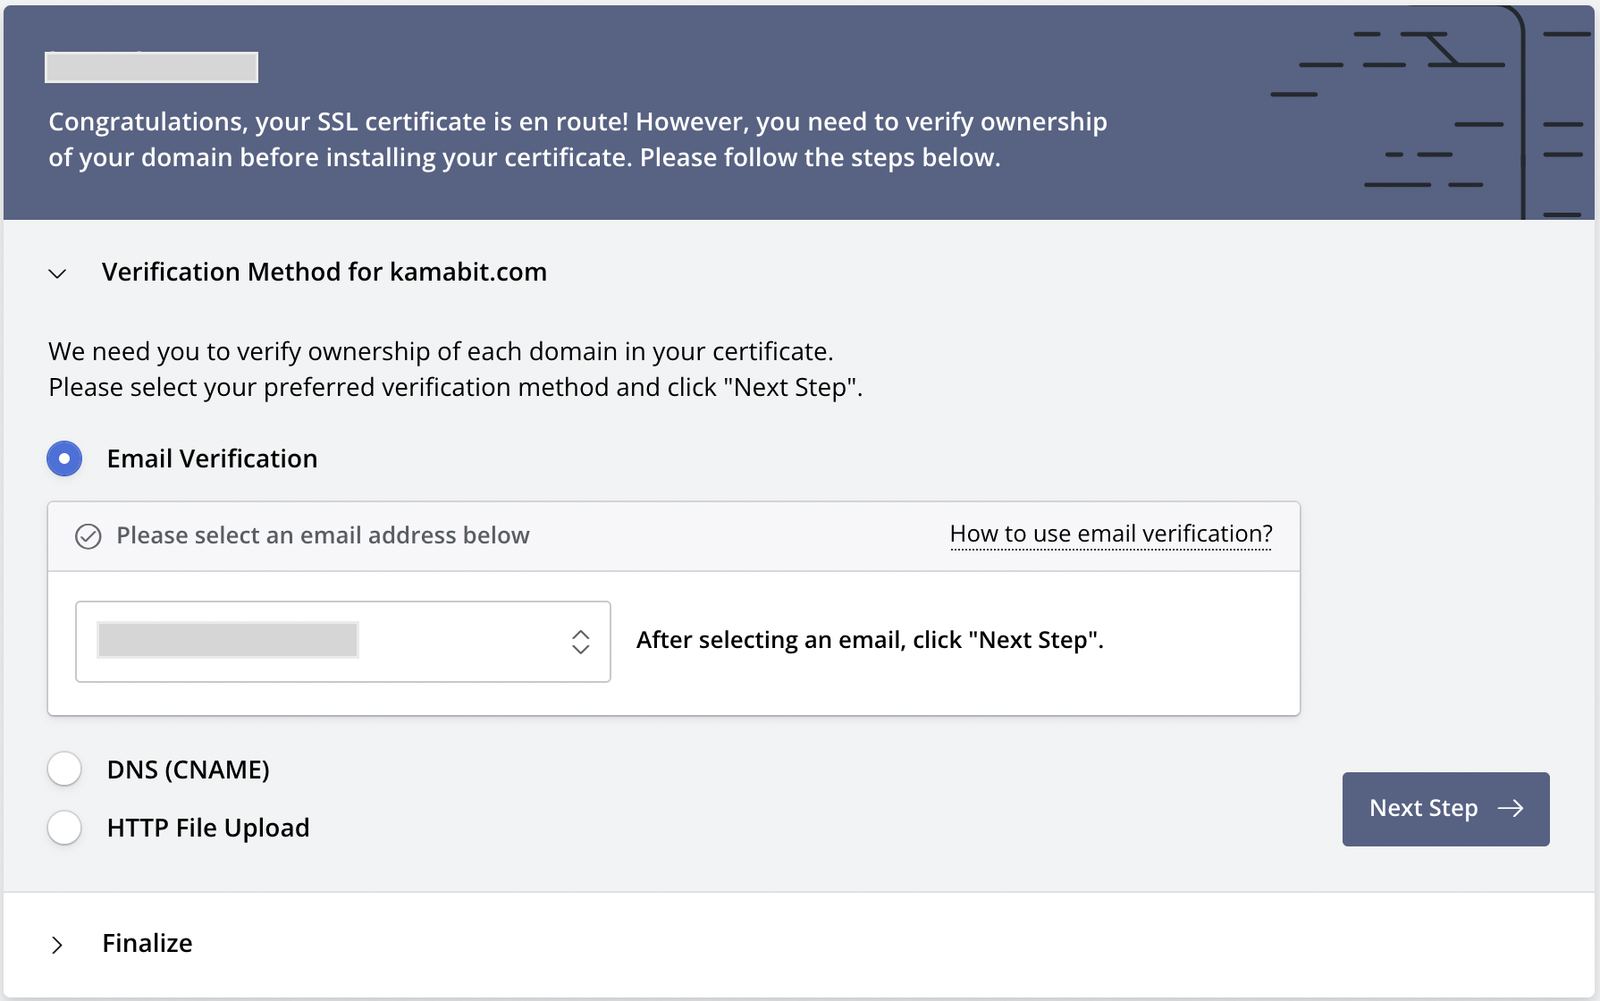
Task: Select the Email Verification radio button
Action: [x=65, y=459]
